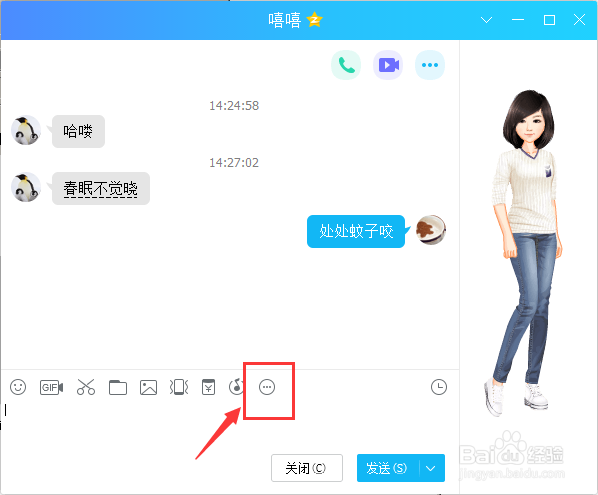
Task: Send a window shake with the phone-vibrate icon
Action: coord(179,387)
